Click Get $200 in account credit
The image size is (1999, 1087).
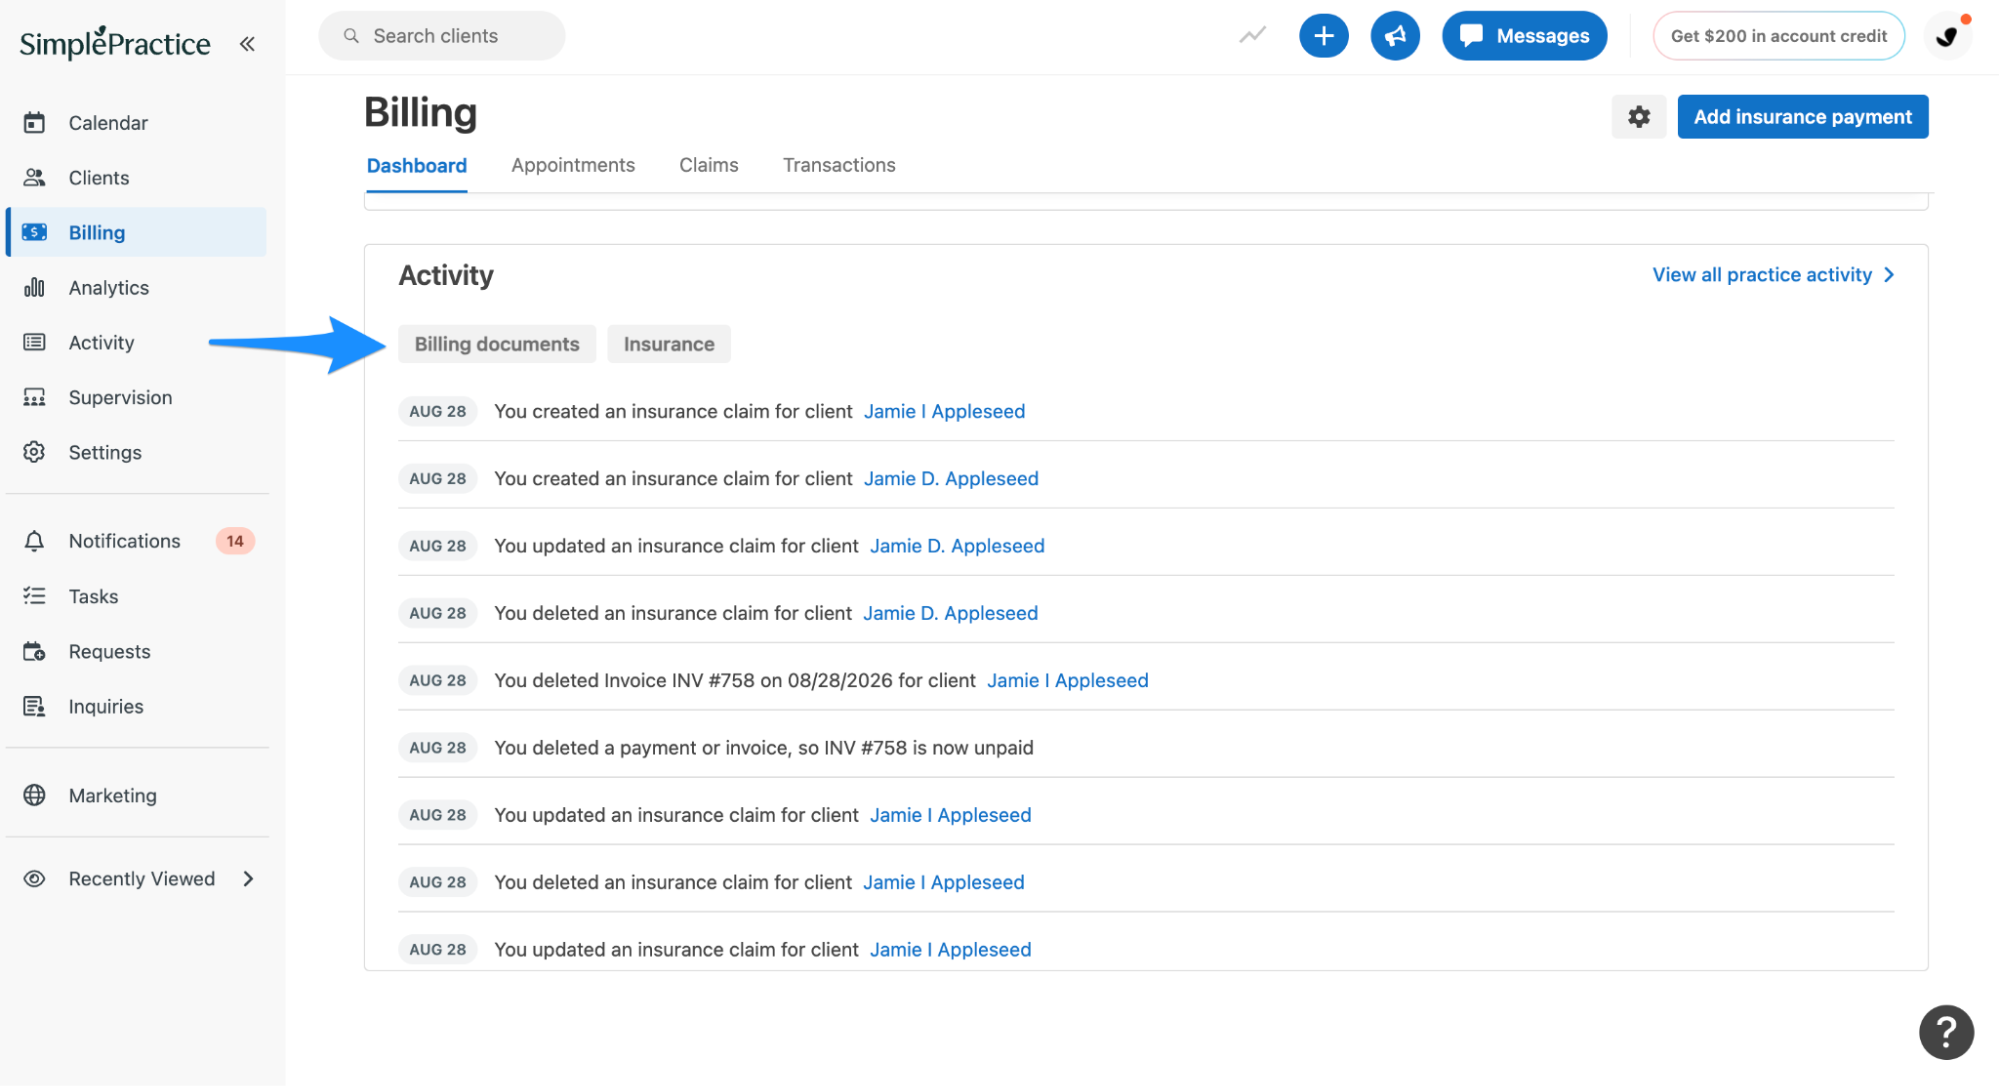coord(1778,36)
